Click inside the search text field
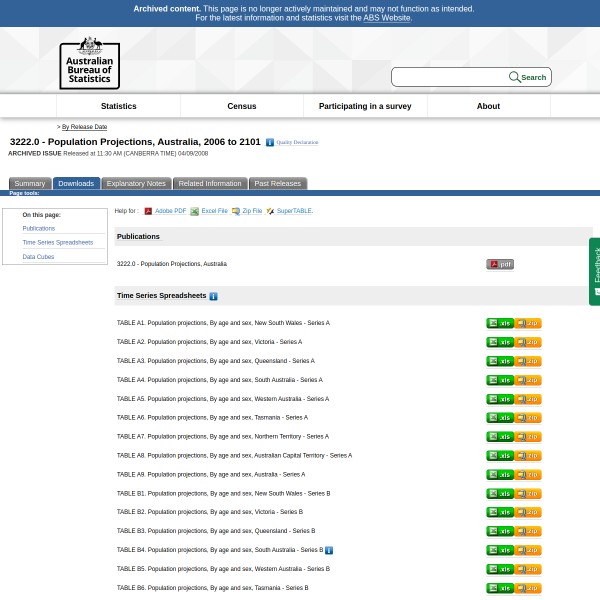This screenshot has height=600, width=600. tap(450, 77)
